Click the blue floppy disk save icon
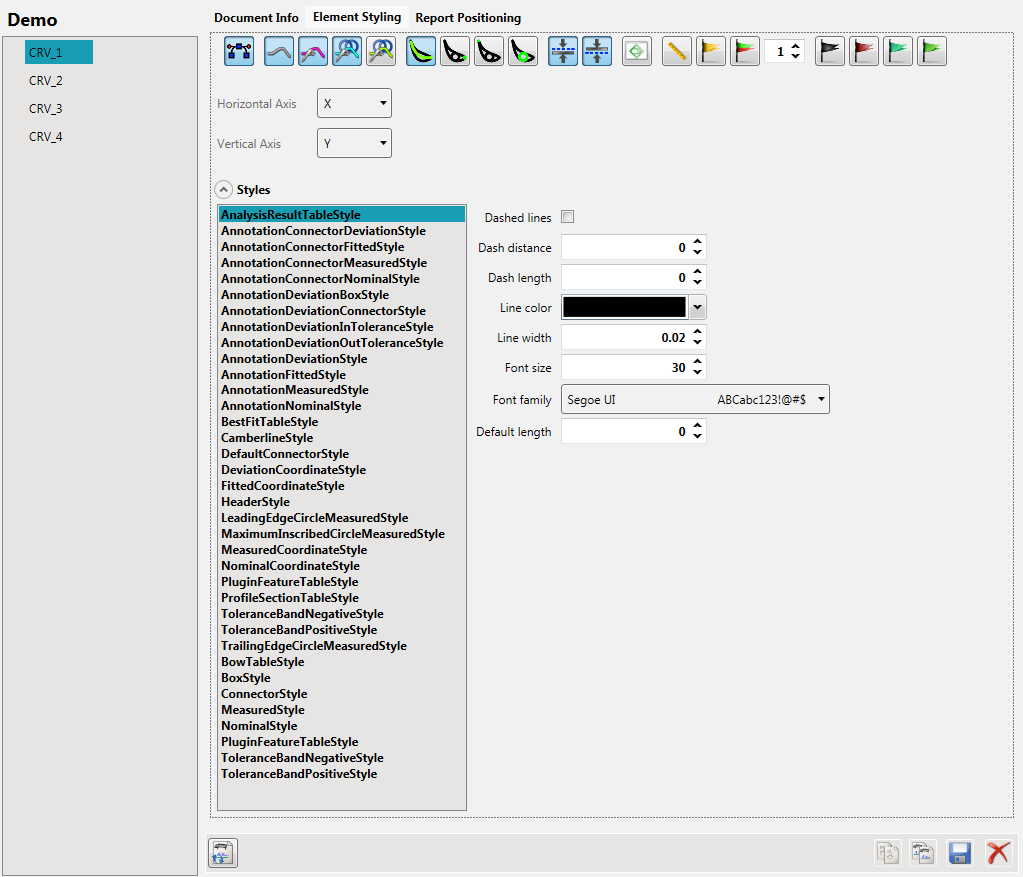Image resolution: width=1023 pixels, height=877 pixels. pos(960,853)
